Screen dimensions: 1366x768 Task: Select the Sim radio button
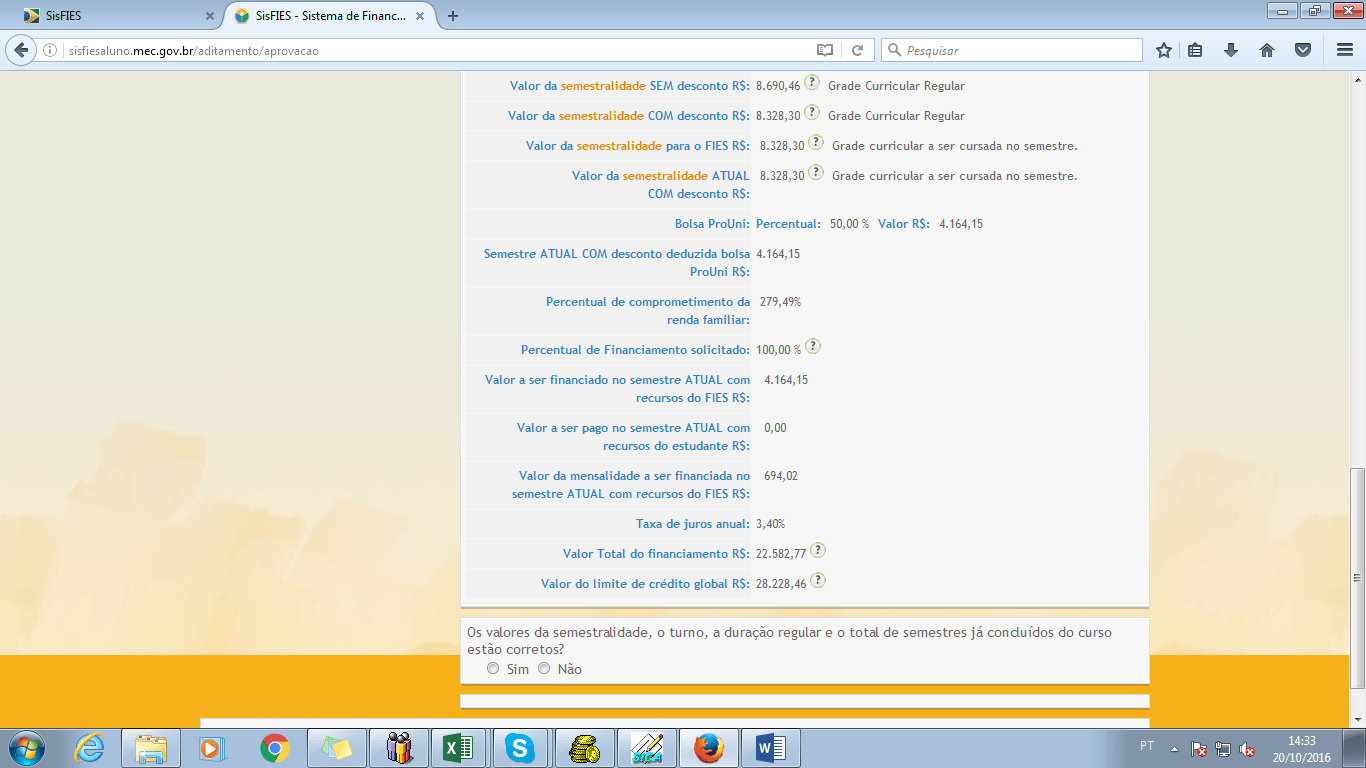pyautogui.click(x=493, y=669)
